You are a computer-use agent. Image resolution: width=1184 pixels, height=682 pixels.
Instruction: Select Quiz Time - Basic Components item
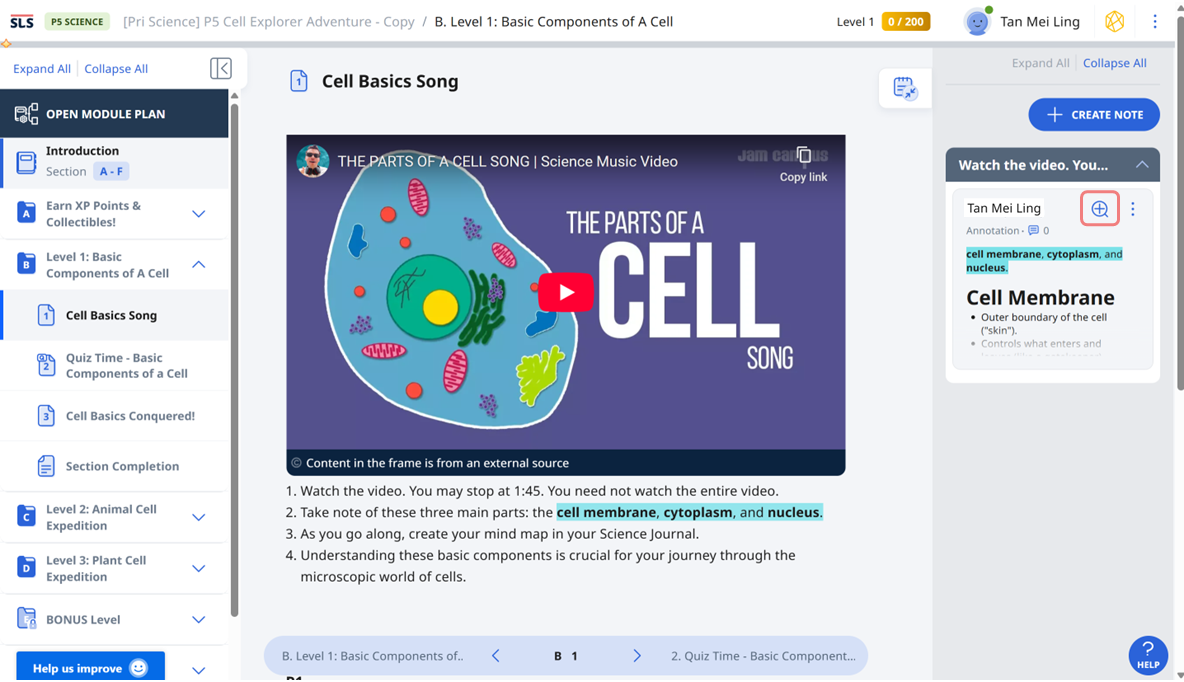coord(126,365)
